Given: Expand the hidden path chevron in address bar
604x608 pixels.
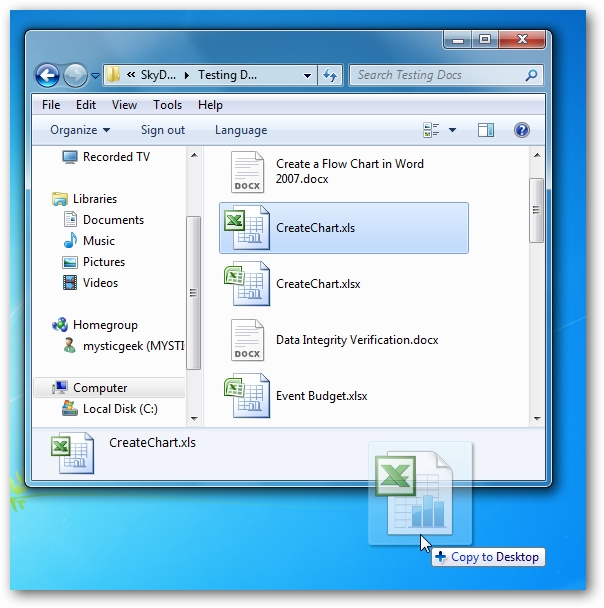Looking at the screenshot, I should 131,74.
